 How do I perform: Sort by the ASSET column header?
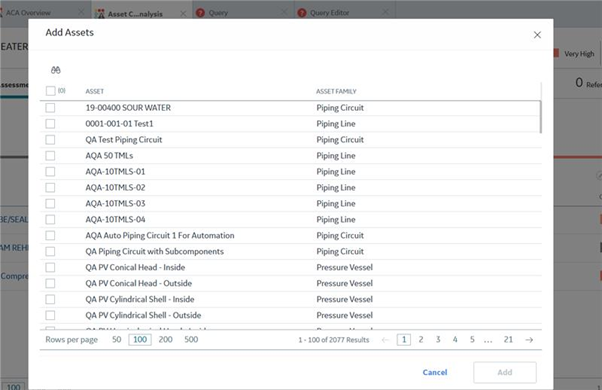pos(94,91)
